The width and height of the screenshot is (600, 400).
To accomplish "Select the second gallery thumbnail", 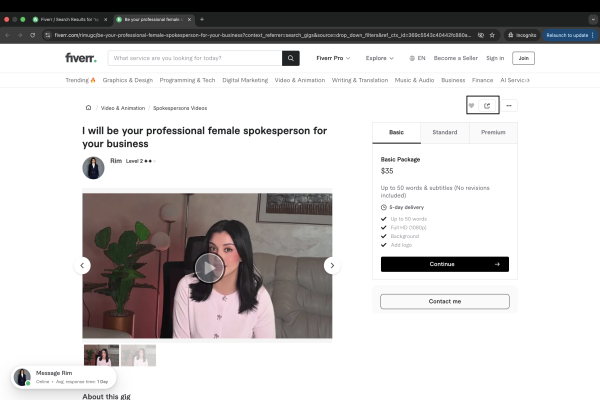I will pos(138,355).
